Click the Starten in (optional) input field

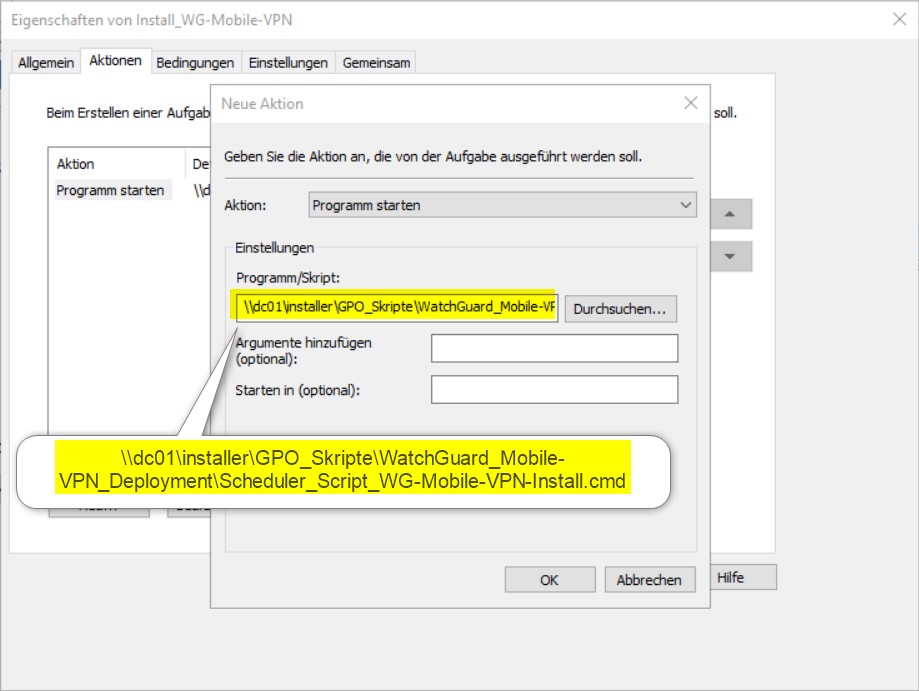point(554,389)
